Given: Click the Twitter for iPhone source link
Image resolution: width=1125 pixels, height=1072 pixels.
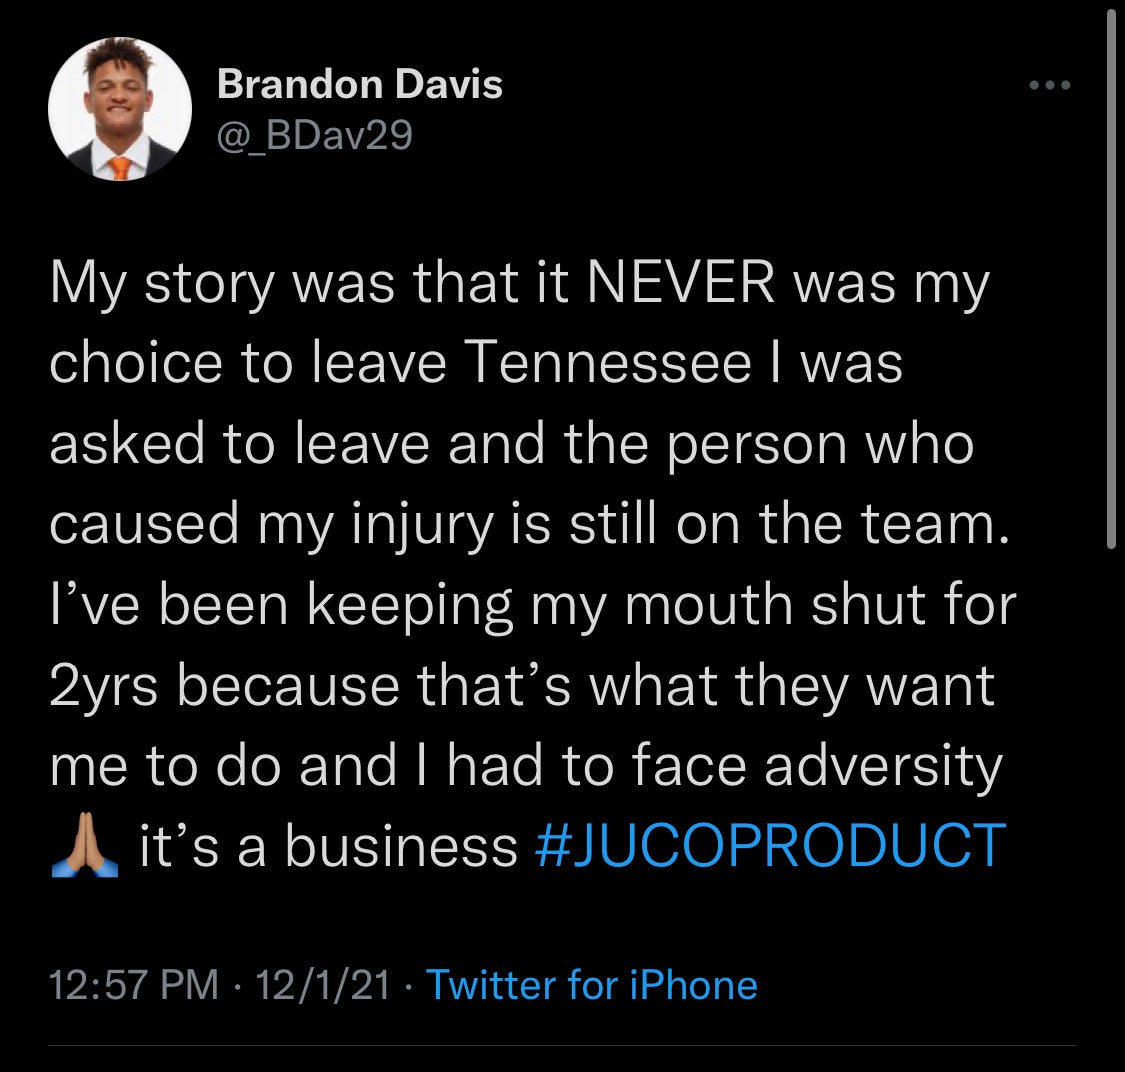Looking at the screenshot, I should pos(592,985).
